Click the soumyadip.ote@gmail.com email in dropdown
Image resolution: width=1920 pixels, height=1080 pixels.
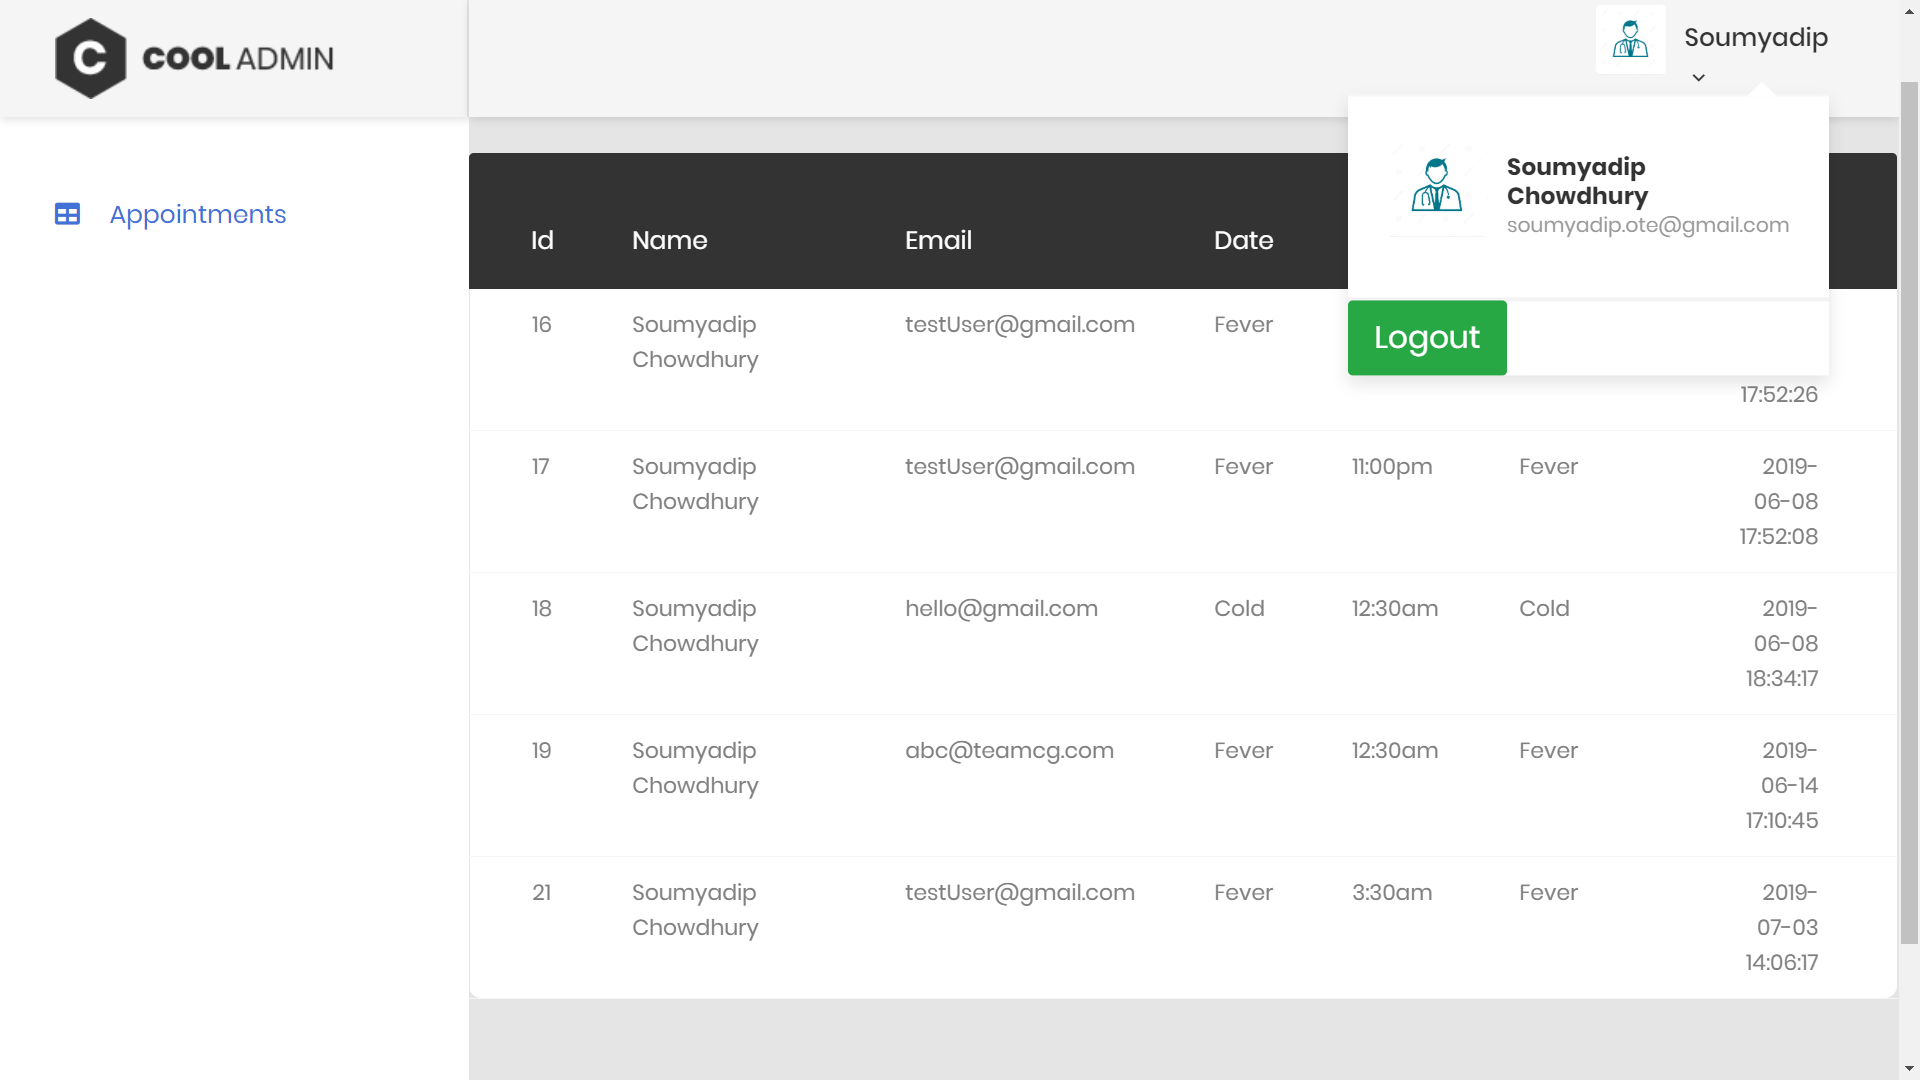pos(1647,225)
